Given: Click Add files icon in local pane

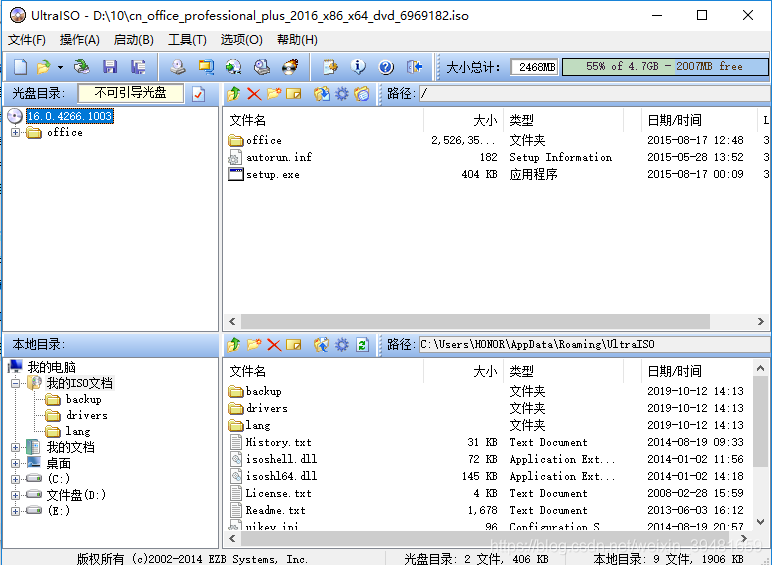Looking at the screenshot, I should coord(322,345).
